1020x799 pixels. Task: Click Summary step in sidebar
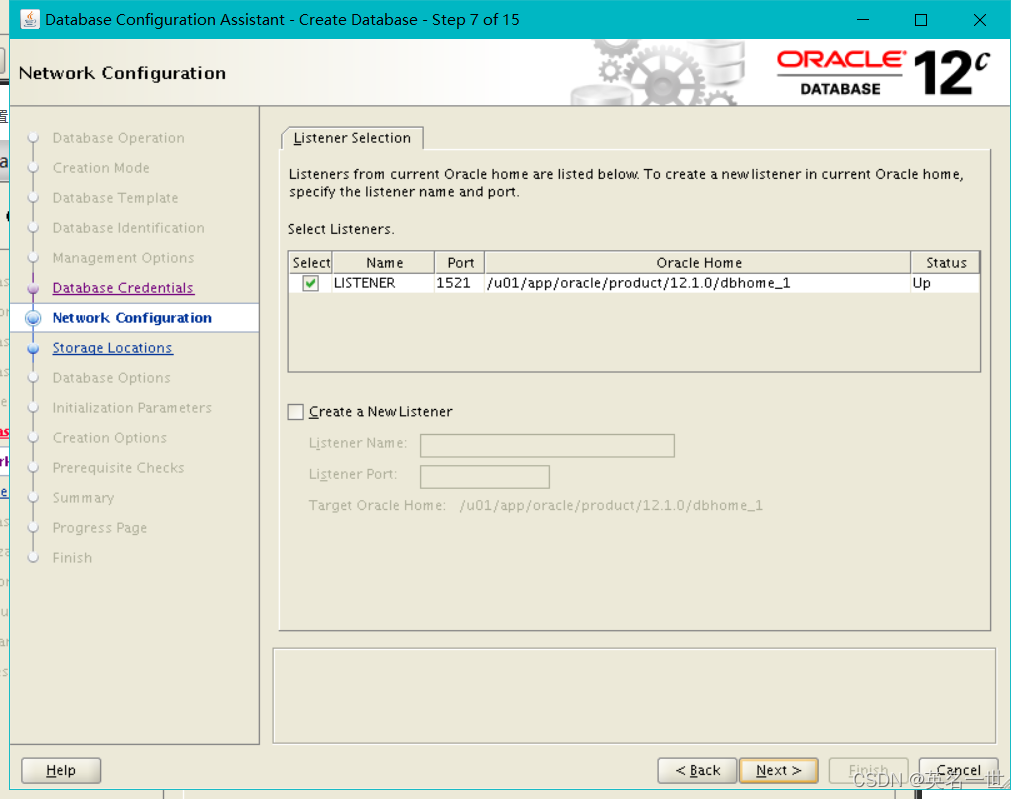[x=83, y=497]
